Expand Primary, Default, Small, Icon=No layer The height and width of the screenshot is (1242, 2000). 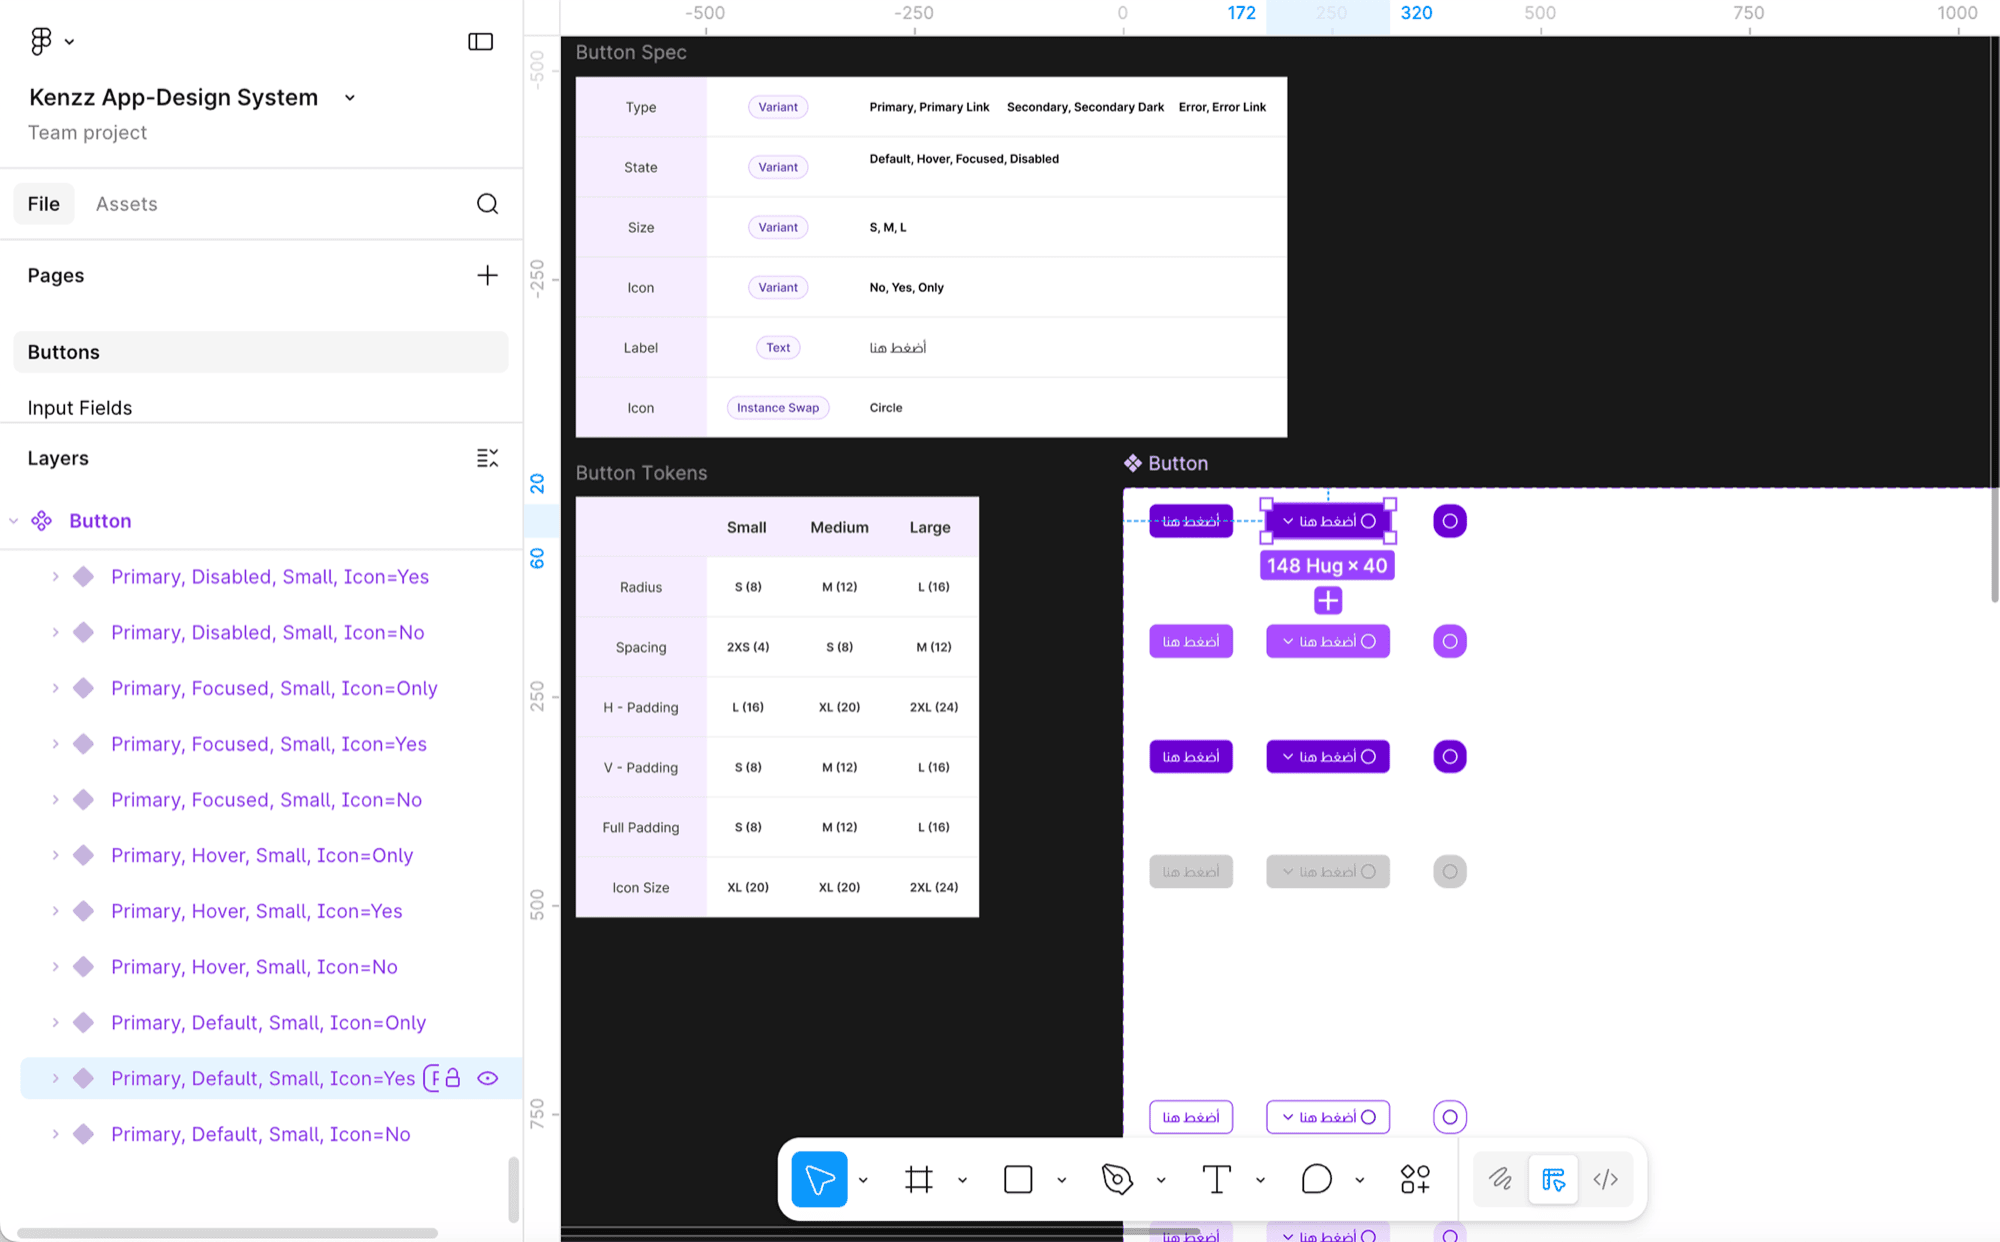click(56, 1134)
